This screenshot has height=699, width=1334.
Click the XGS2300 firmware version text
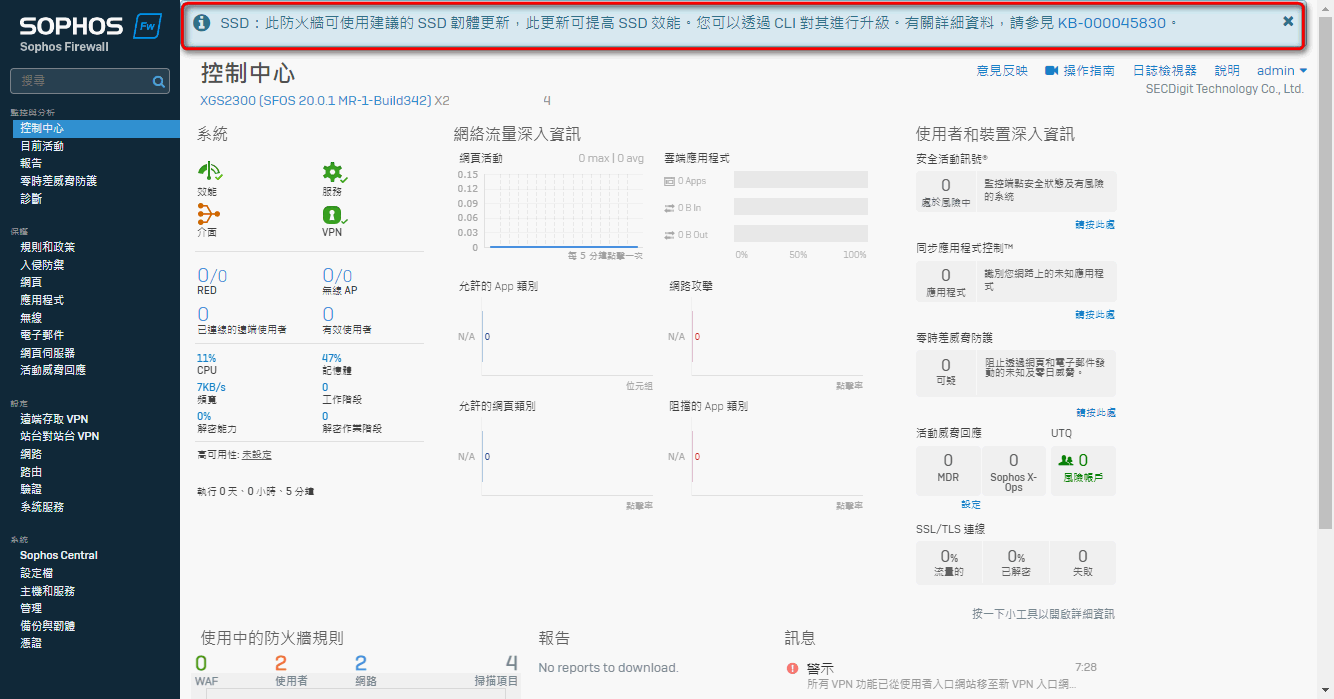[x=316, y=101]
